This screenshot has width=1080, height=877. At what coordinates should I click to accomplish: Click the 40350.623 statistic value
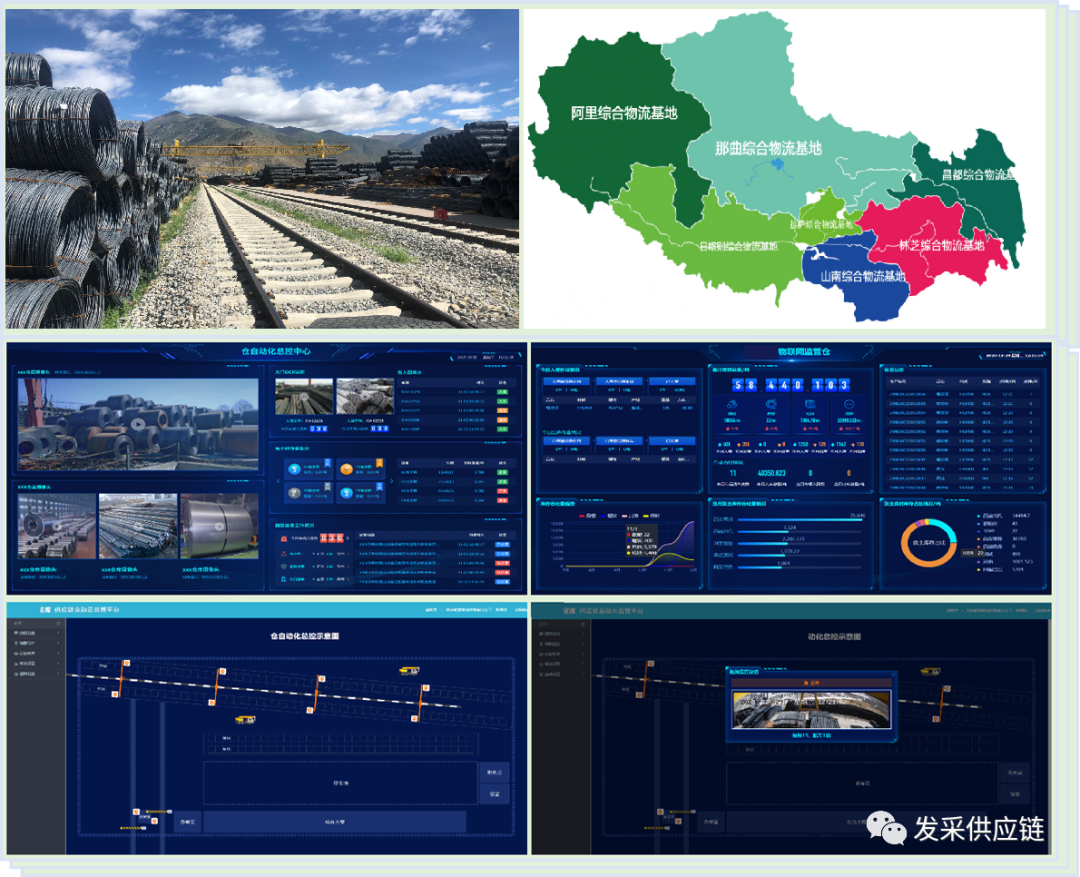[771, 473]
